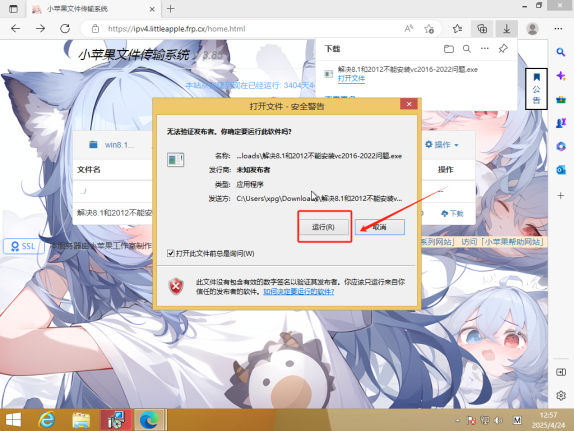Select the 解决8.1和2012 file name
The height and width of the screenshot is (431, 574).
pyautogui.click(x=115, y=213)
